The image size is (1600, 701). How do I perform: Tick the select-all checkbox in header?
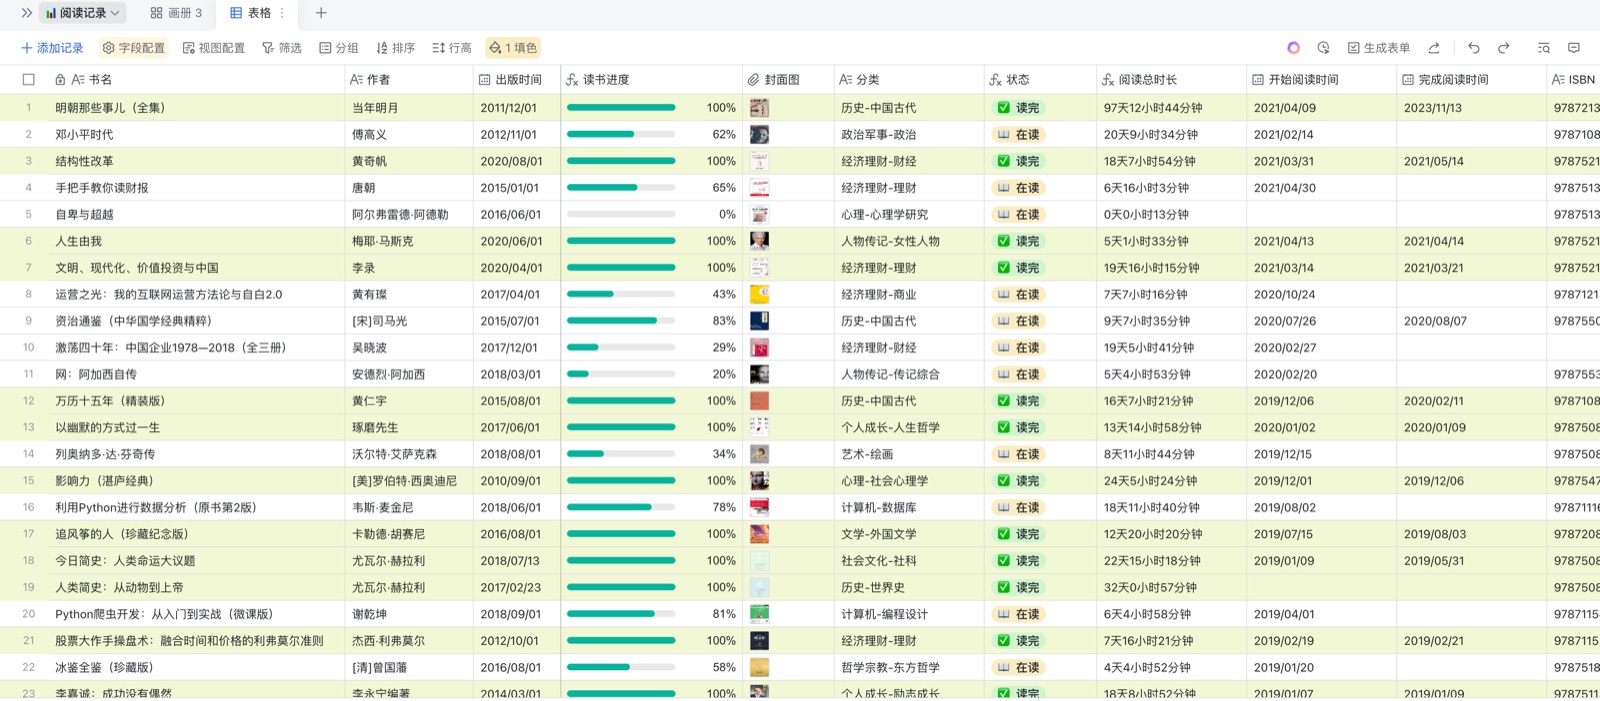[x=28, y=80]
